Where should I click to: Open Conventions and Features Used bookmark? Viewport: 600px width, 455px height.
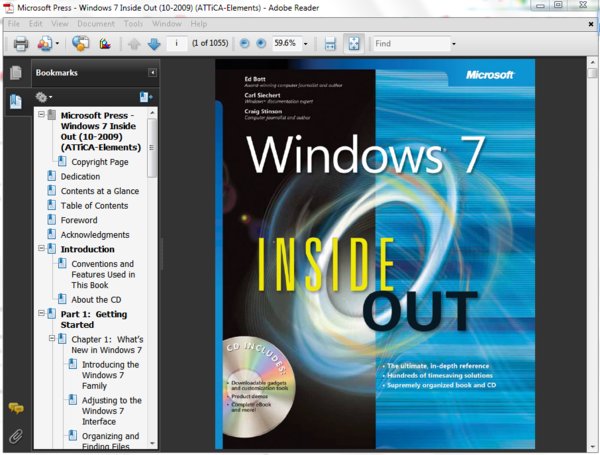103,274
